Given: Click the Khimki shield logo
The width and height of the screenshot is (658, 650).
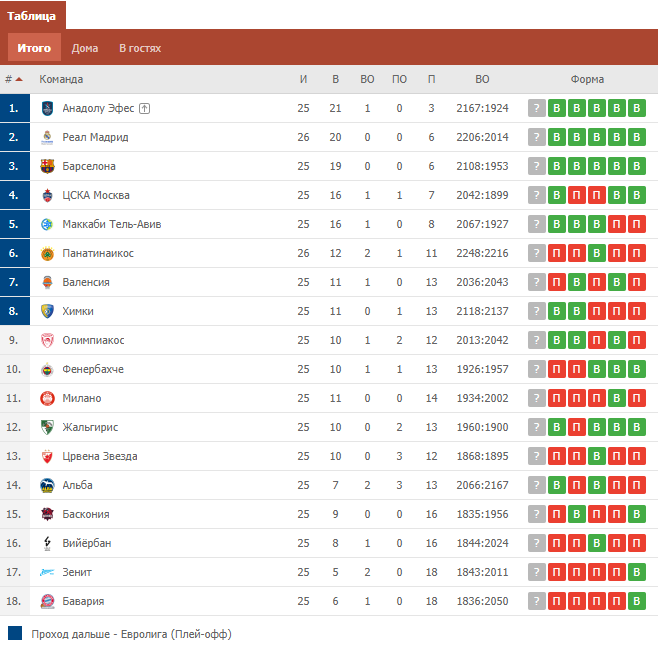Looking at the screenshot, I should (47, 311).
